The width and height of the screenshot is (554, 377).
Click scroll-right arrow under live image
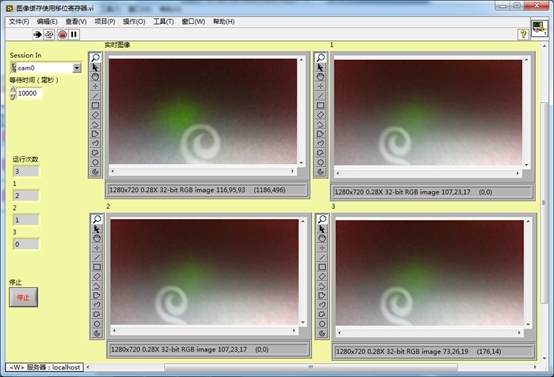pos(293,171)
